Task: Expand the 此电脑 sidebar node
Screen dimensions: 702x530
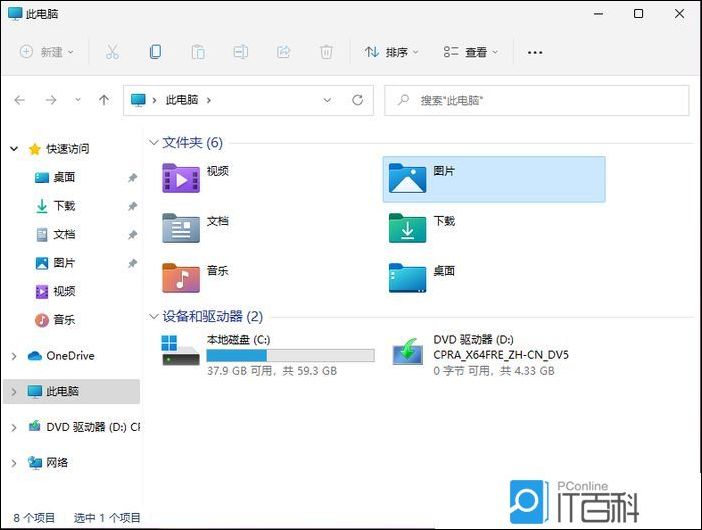Action: click(x=14, y=392)
